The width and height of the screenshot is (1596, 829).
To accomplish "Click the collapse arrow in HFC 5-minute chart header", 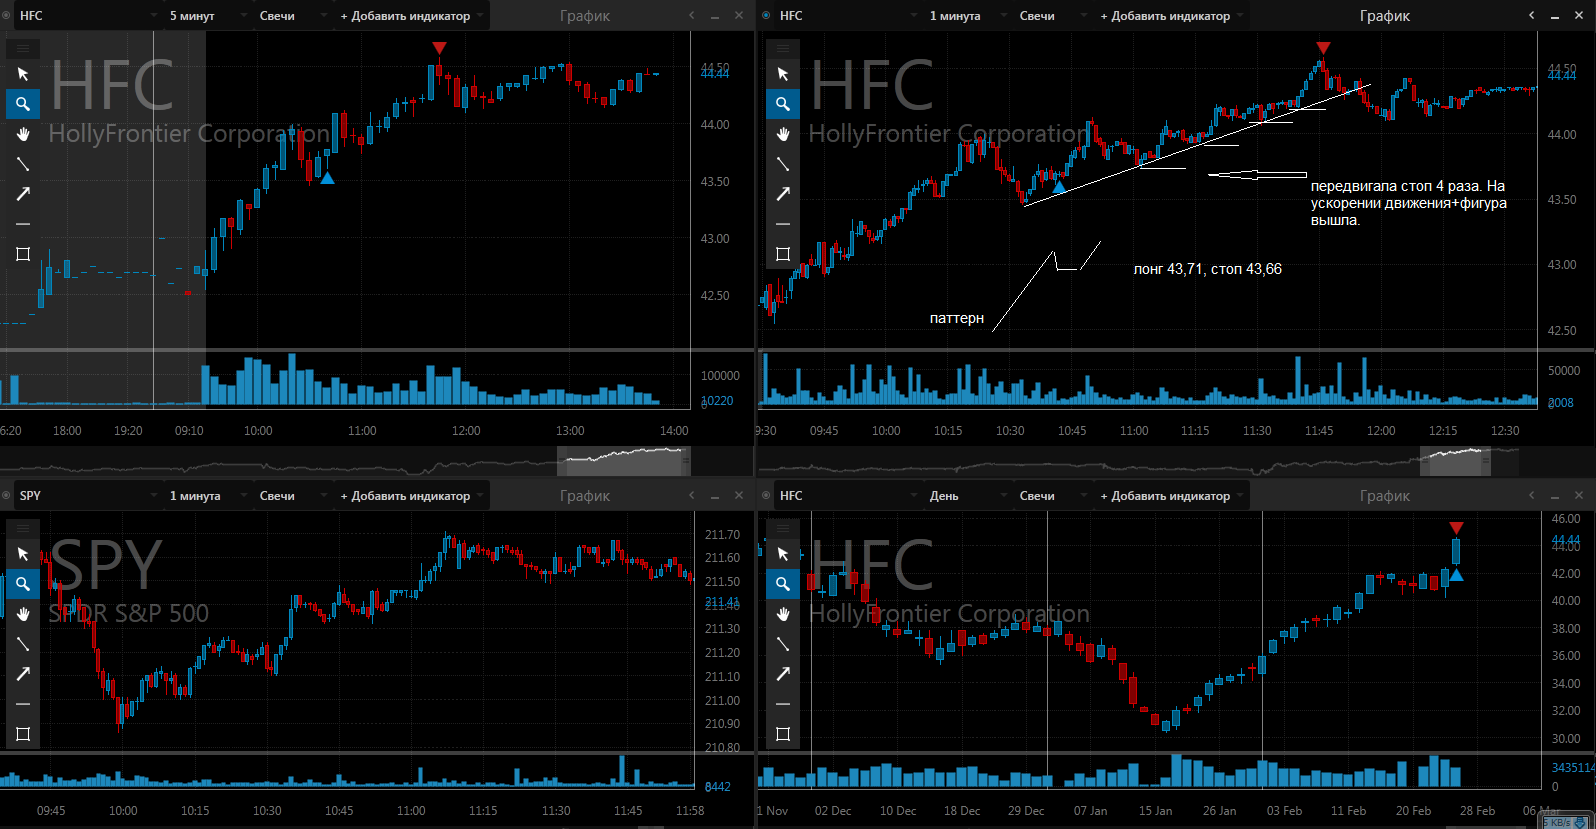I will coord(691,15).
